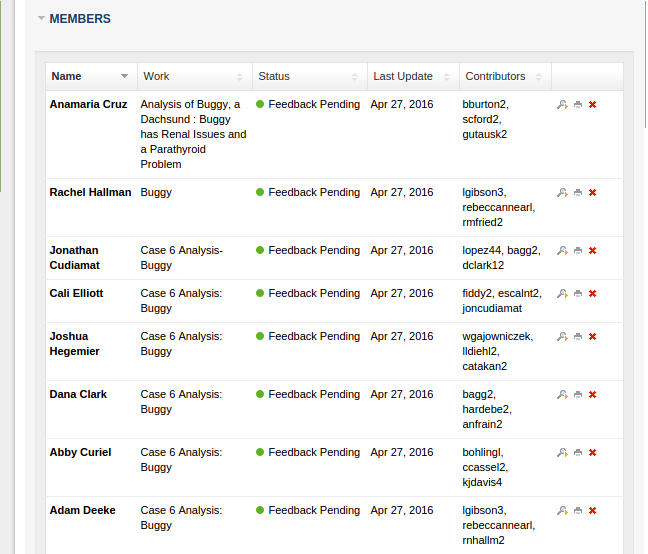Click the view icon for Abby Curiel
Viewport: 648px width, 554px height.
coord(562,453)
